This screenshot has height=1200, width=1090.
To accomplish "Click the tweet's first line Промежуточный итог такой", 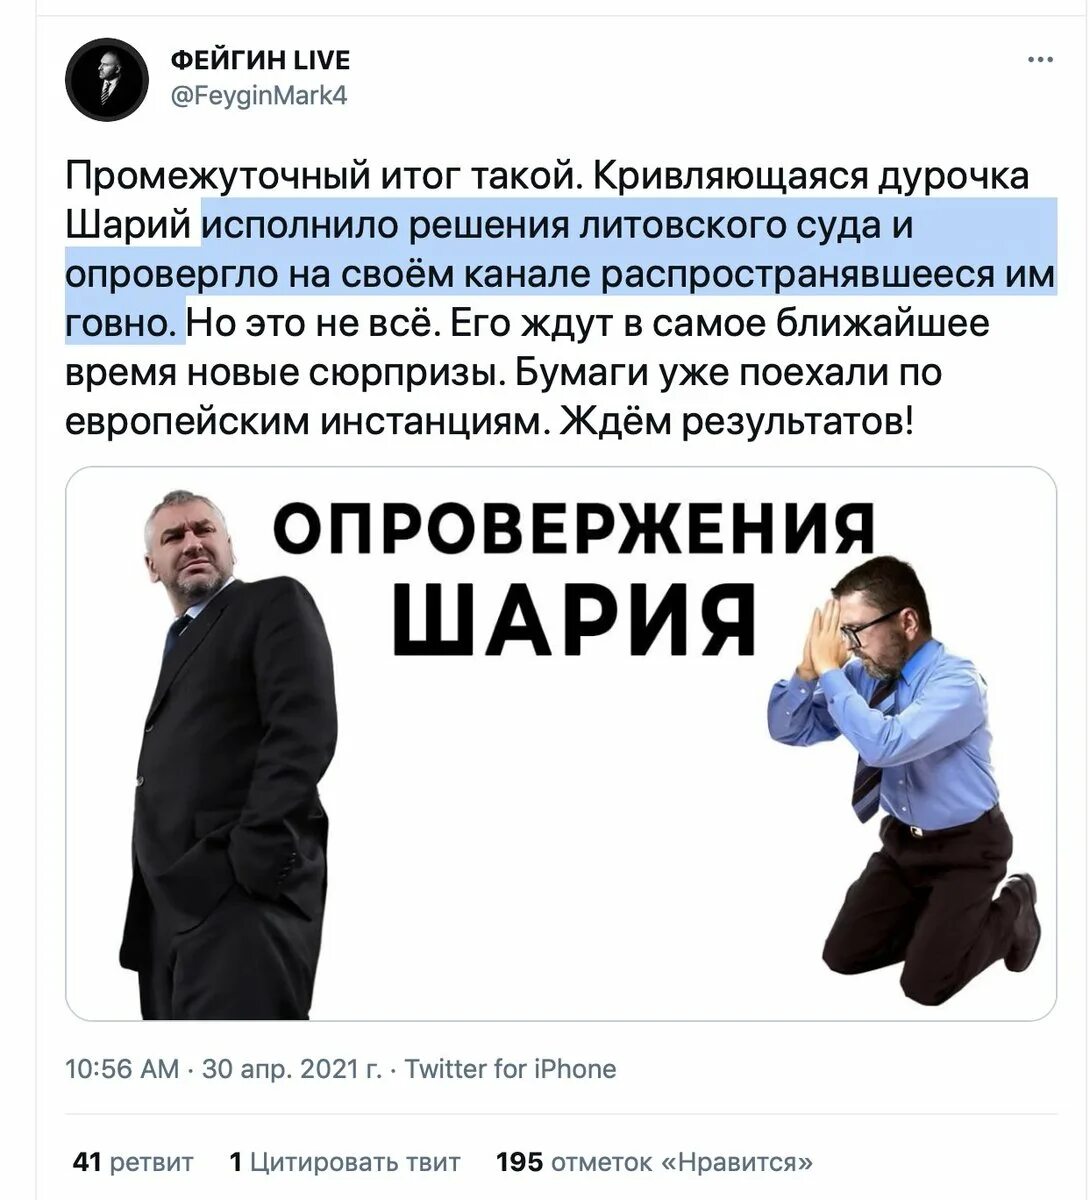I will pyautogui.click(x=324, y=176).
